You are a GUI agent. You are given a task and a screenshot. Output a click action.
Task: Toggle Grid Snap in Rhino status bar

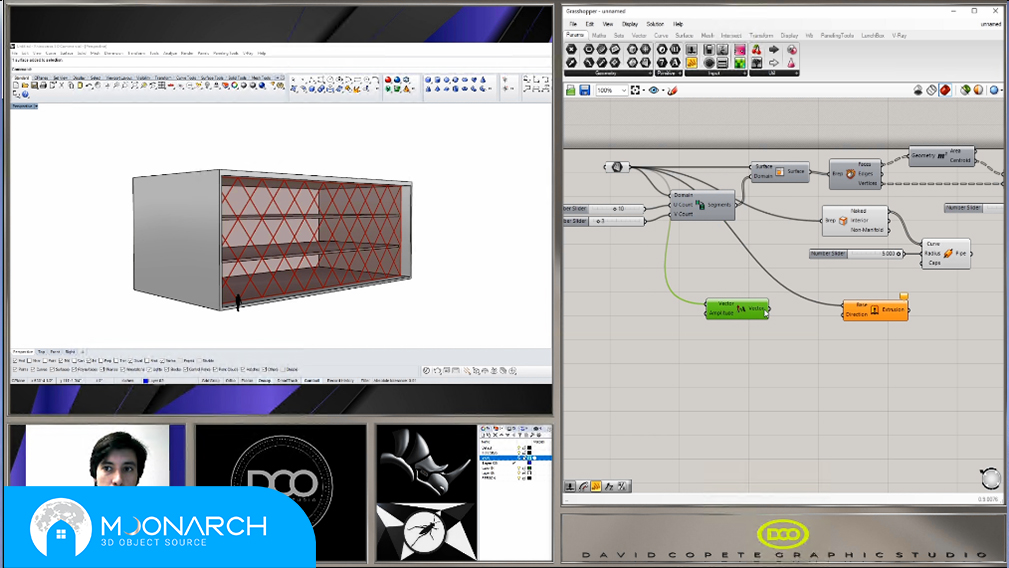pyautogui.click(x=211, y=380)
